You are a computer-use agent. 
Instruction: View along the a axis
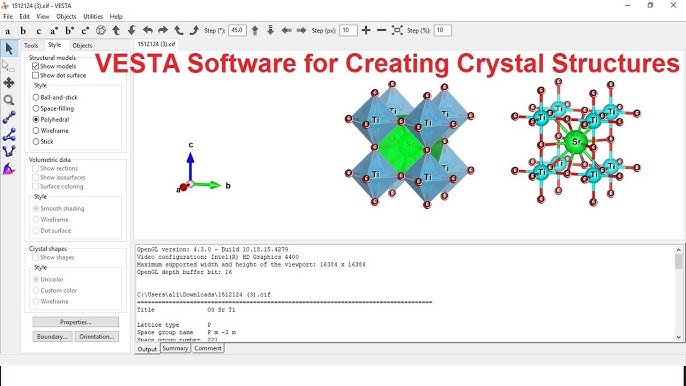(x=7, y=31)
